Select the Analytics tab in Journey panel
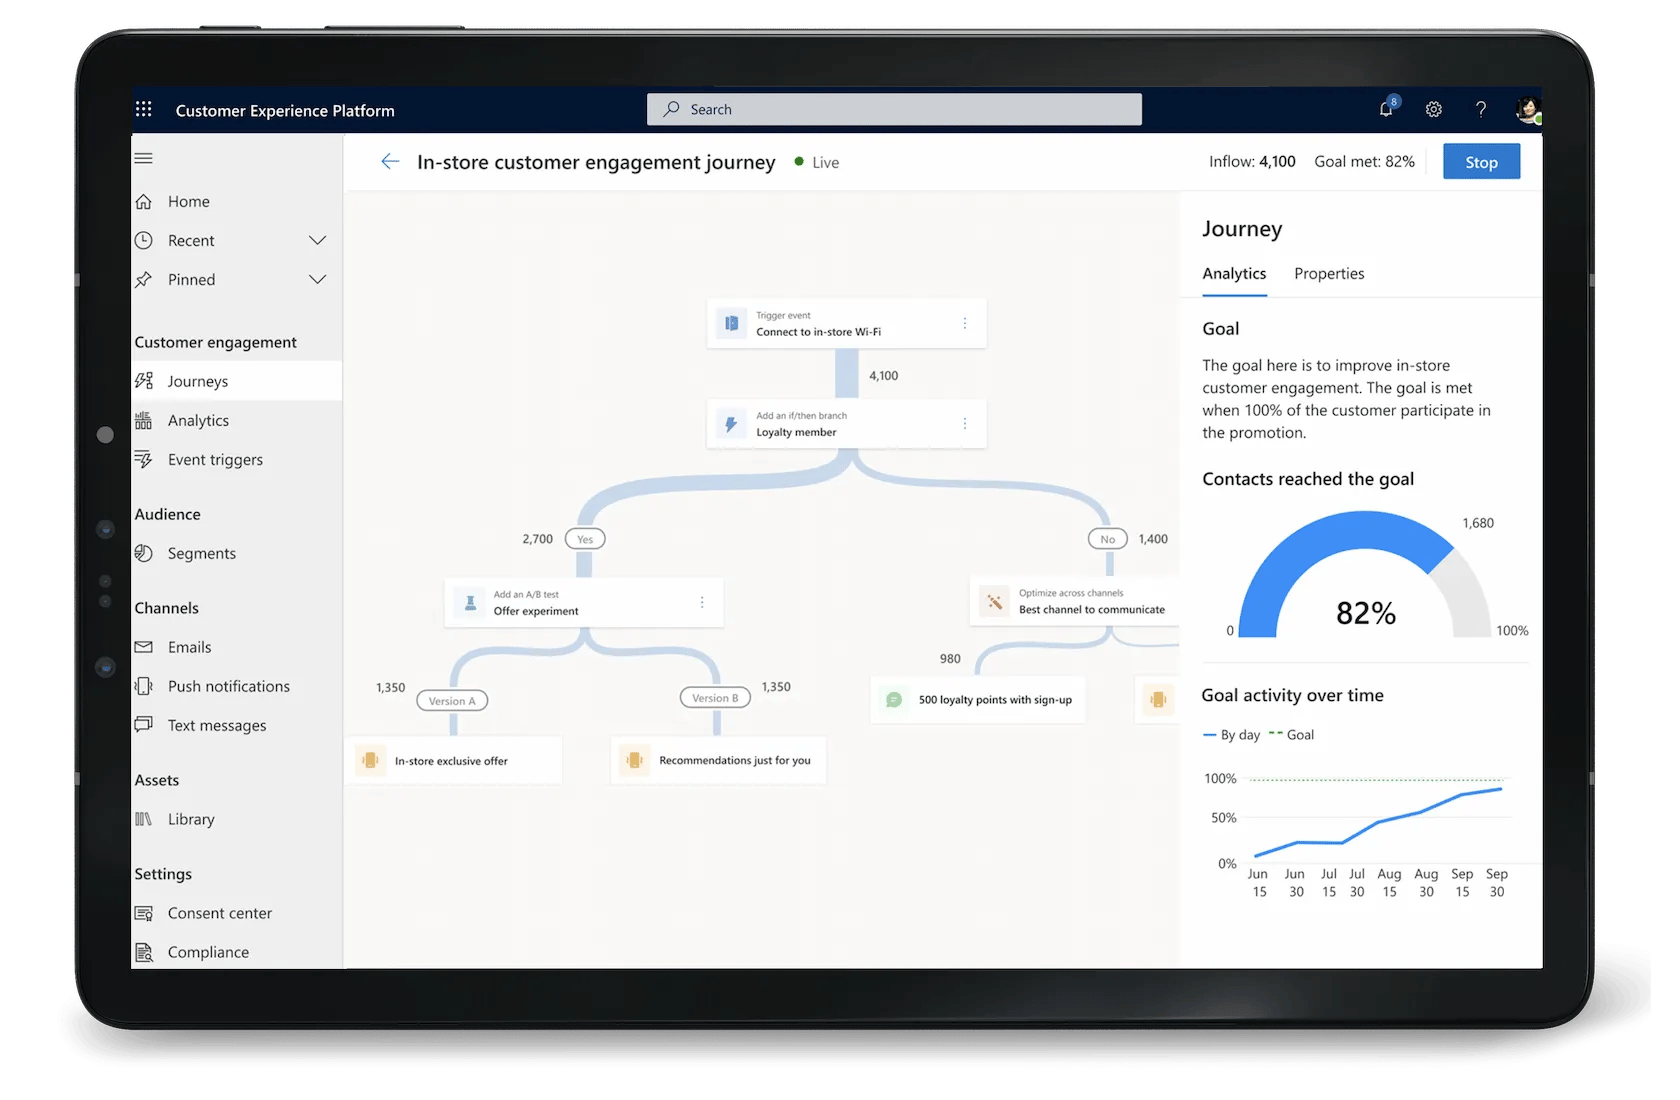Image resolution: width=1680 pixels, height=1100 pixels. (1234, 273)
